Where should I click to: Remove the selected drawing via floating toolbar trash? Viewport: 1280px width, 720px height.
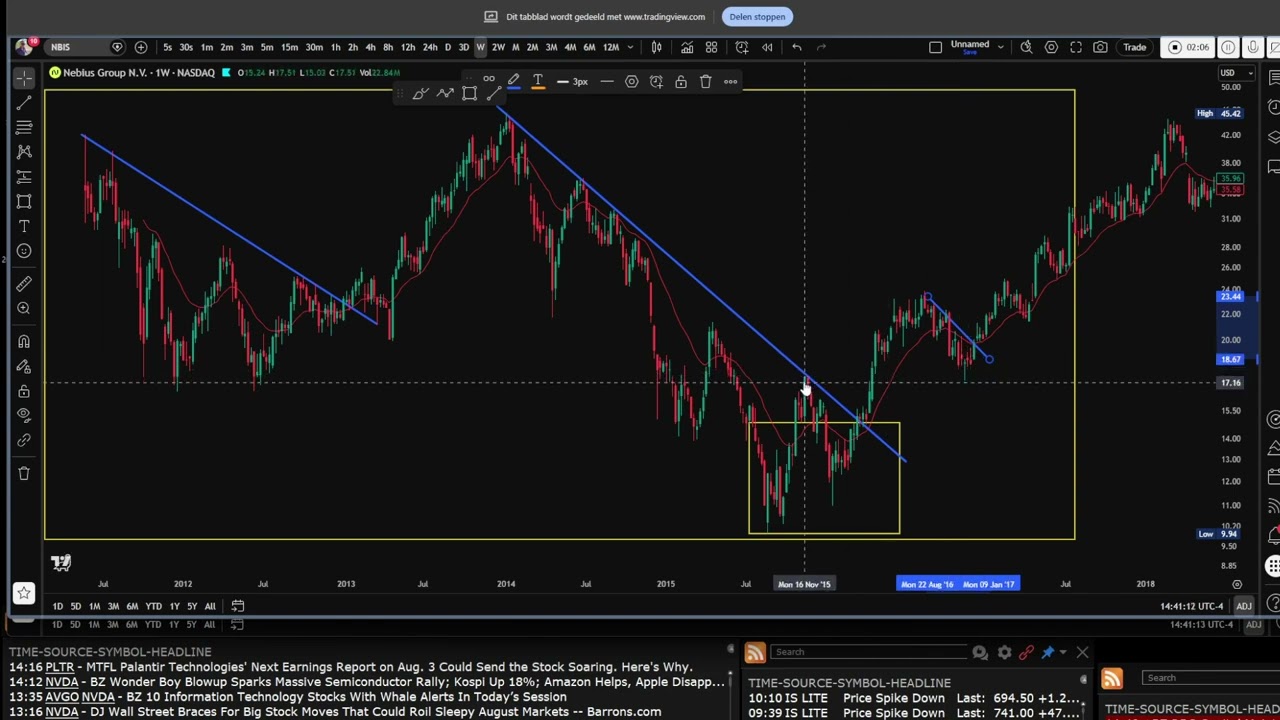point(705,82)
